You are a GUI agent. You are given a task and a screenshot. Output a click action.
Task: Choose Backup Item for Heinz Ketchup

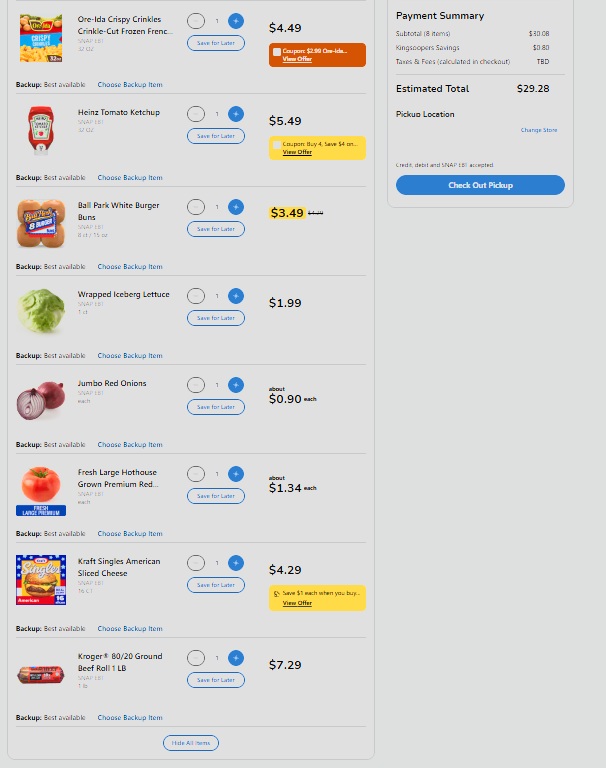click(130, 178)
